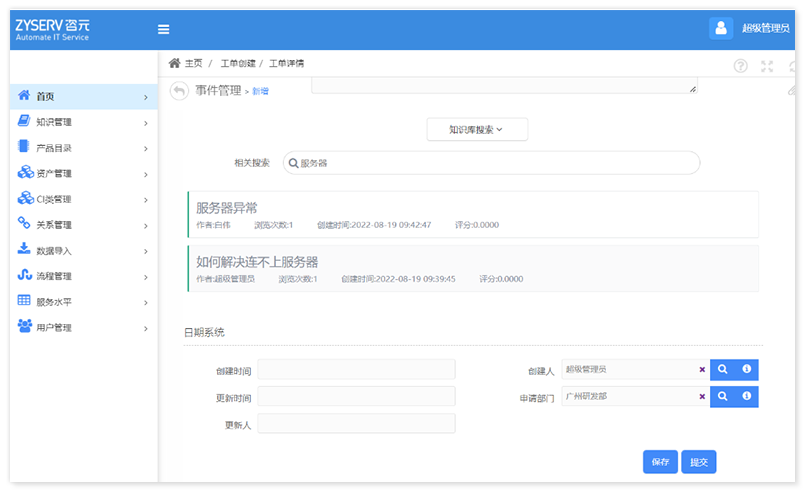Expand the 服务水平 chevron

click(x=146, y=303)
